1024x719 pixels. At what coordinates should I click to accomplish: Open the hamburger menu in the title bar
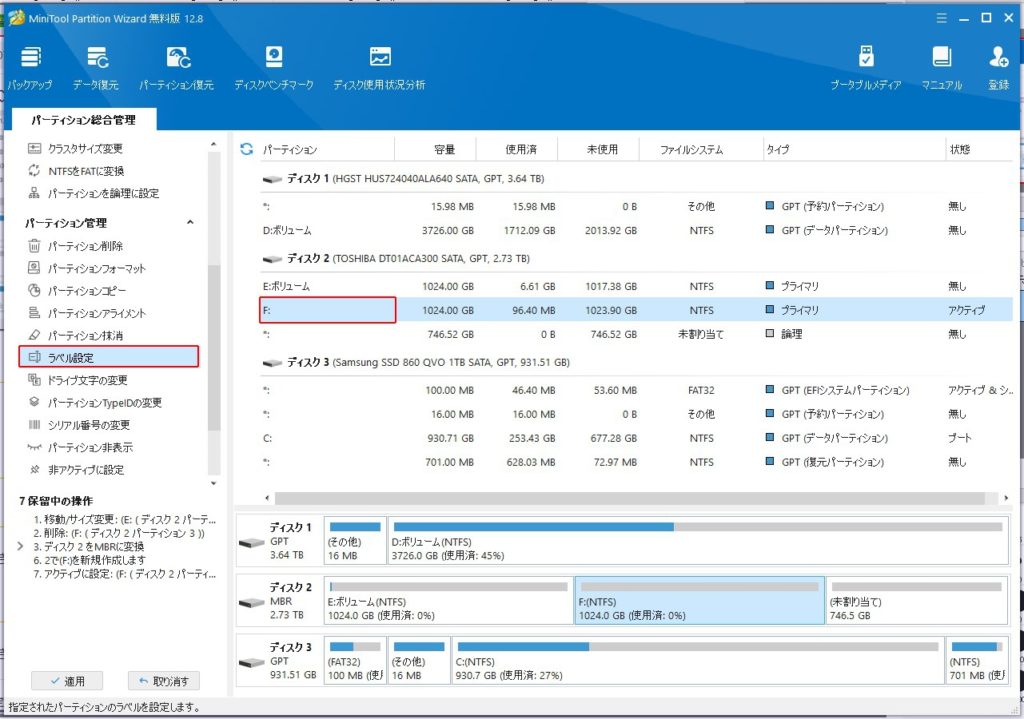941,17
